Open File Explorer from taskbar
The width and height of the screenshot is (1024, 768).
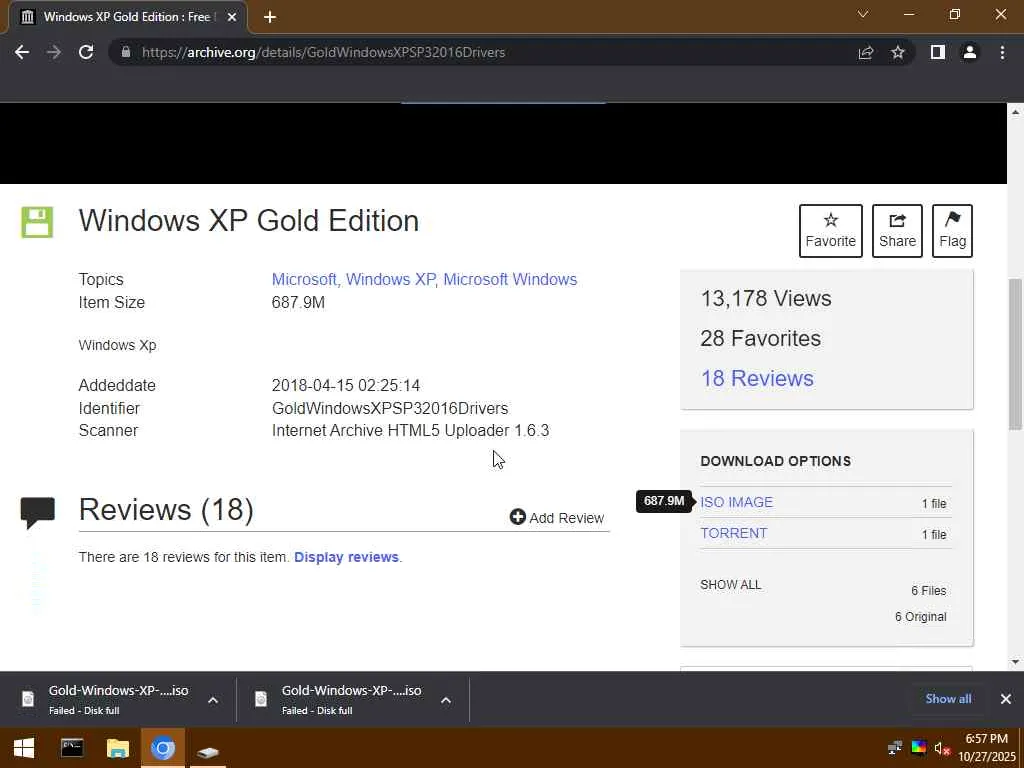(x=118, y=748)
